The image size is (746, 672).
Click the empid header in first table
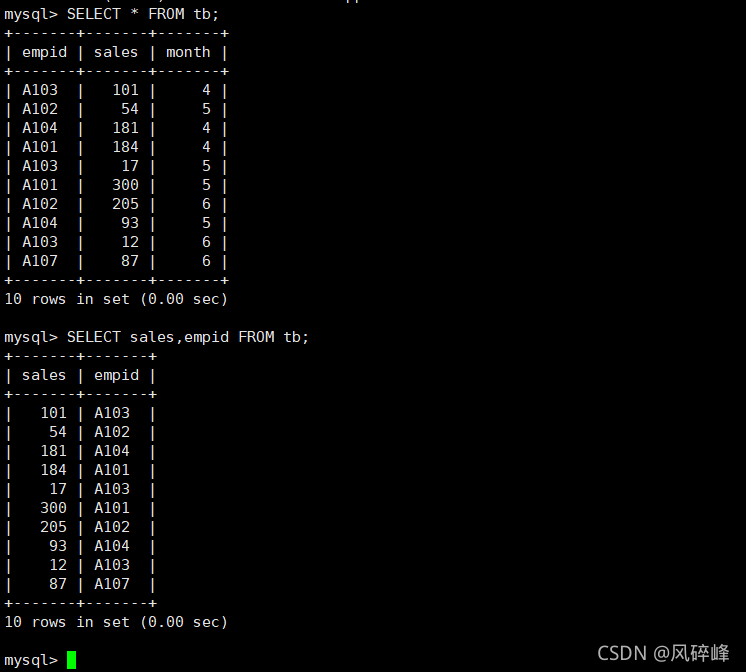[45, 52]
